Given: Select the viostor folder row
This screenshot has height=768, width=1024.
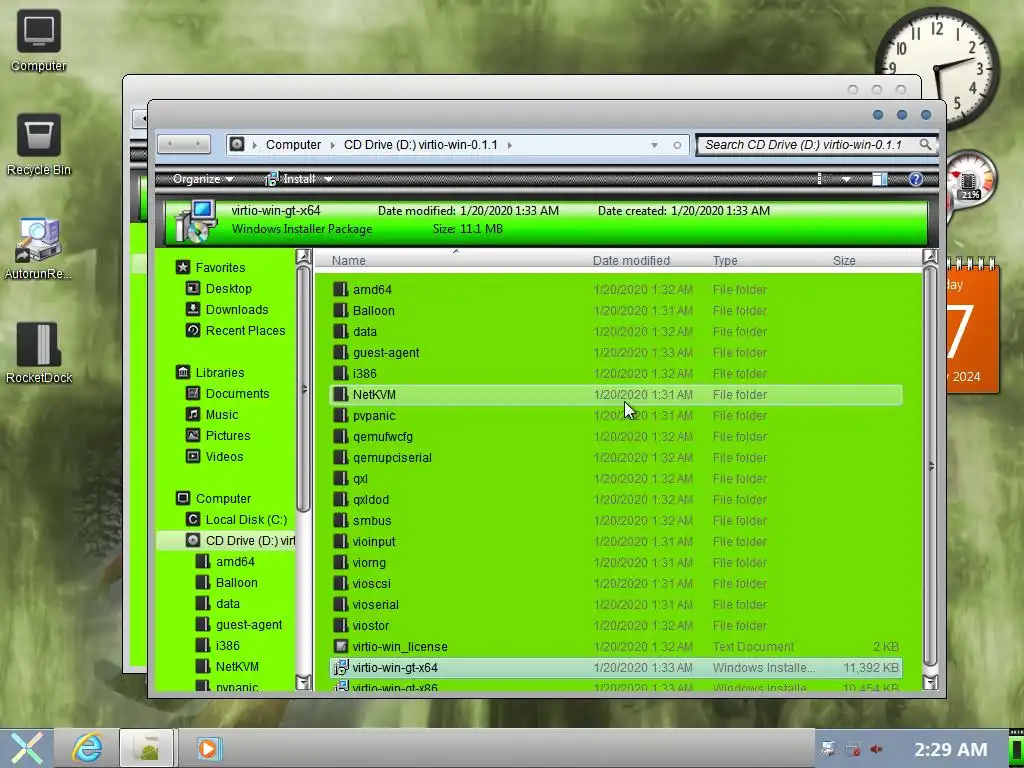Looking at the screenshot, I should coord(616,626).
